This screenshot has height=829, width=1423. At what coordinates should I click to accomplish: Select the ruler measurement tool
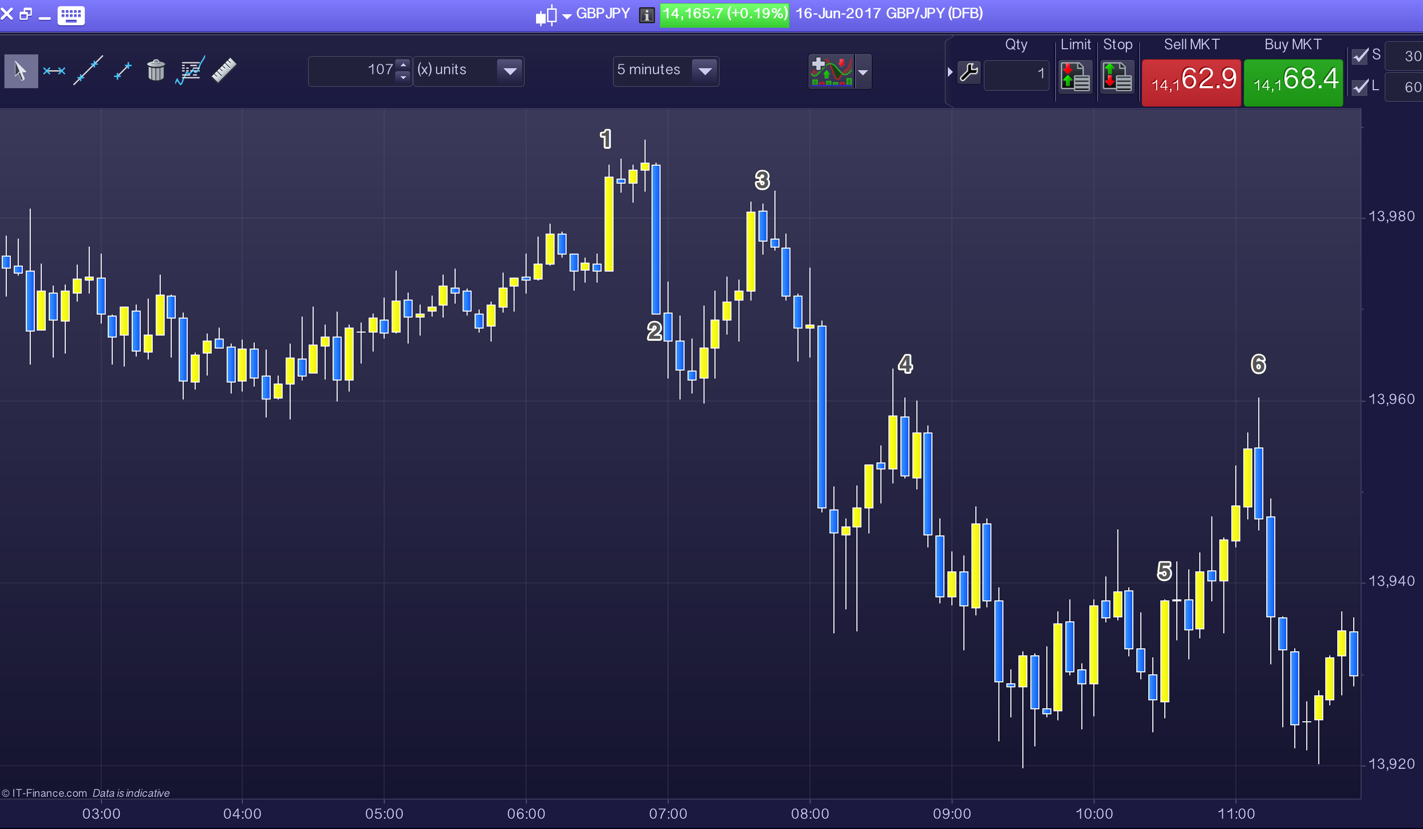click(225, 70)
